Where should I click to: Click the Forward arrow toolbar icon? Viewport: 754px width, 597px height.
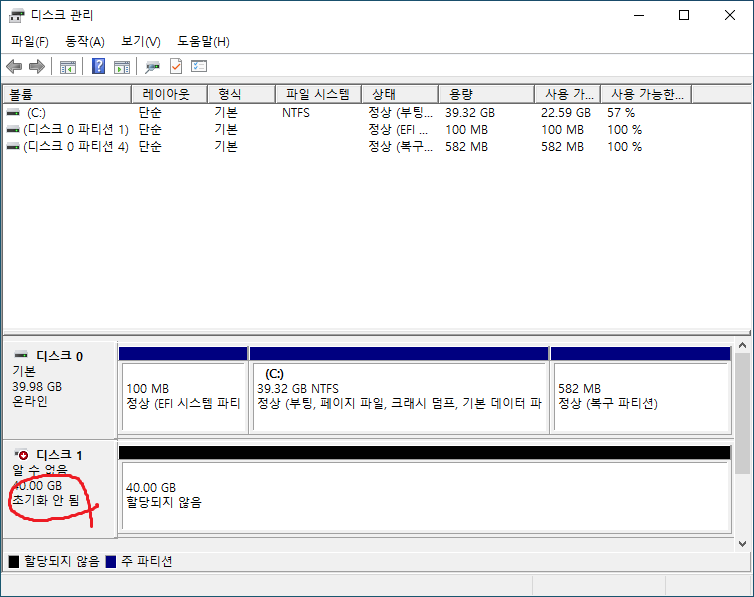(x=37, y=66)
